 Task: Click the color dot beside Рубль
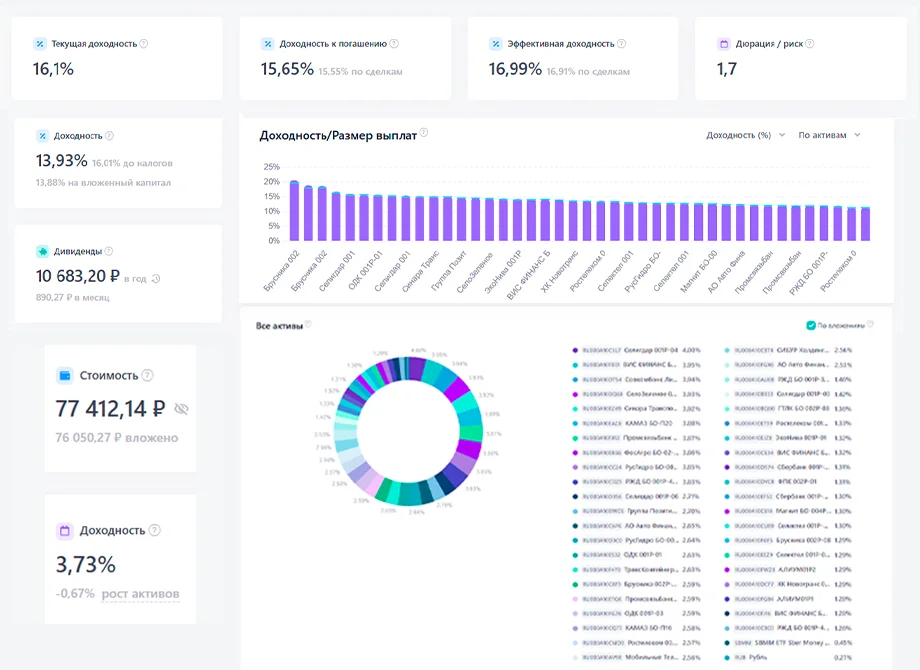pos(727,657)
